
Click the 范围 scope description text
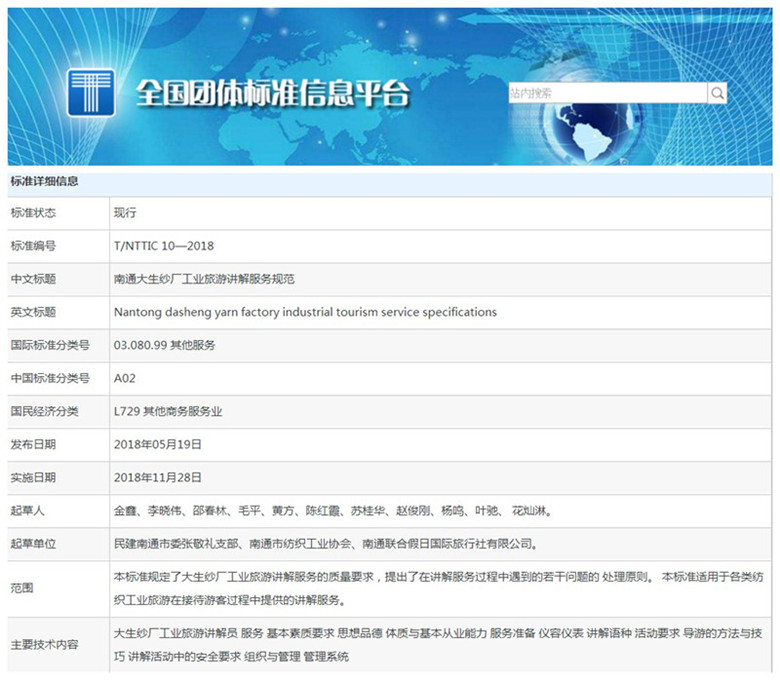400,588
